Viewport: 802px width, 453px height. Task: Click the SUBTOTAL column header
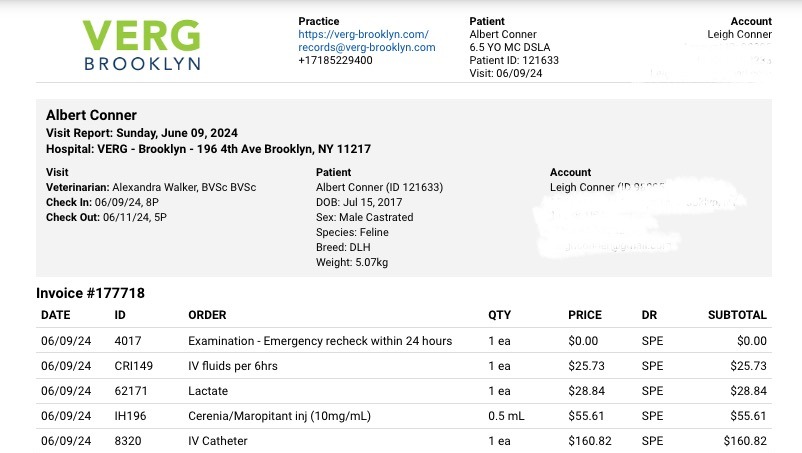[x=736, y=315]
